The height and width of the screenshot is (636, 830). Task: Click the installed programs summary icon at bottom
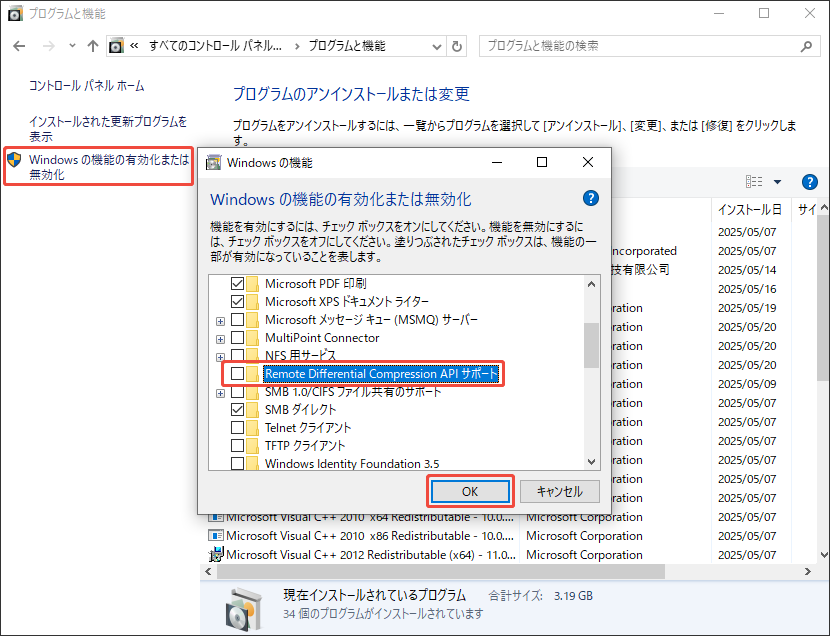point(243,608)
